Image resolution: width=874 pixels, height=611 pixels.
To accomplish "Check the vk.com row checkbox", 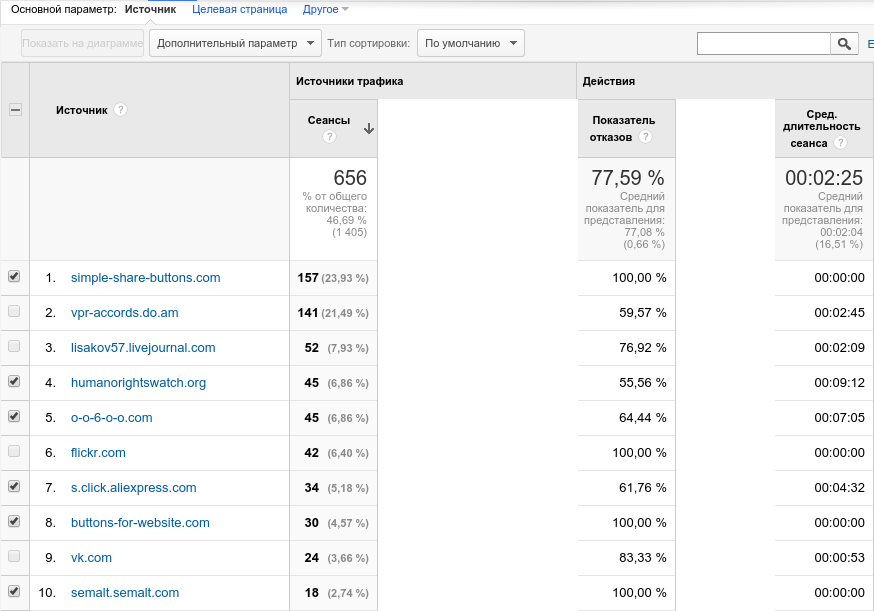I will tap(14, 556).
